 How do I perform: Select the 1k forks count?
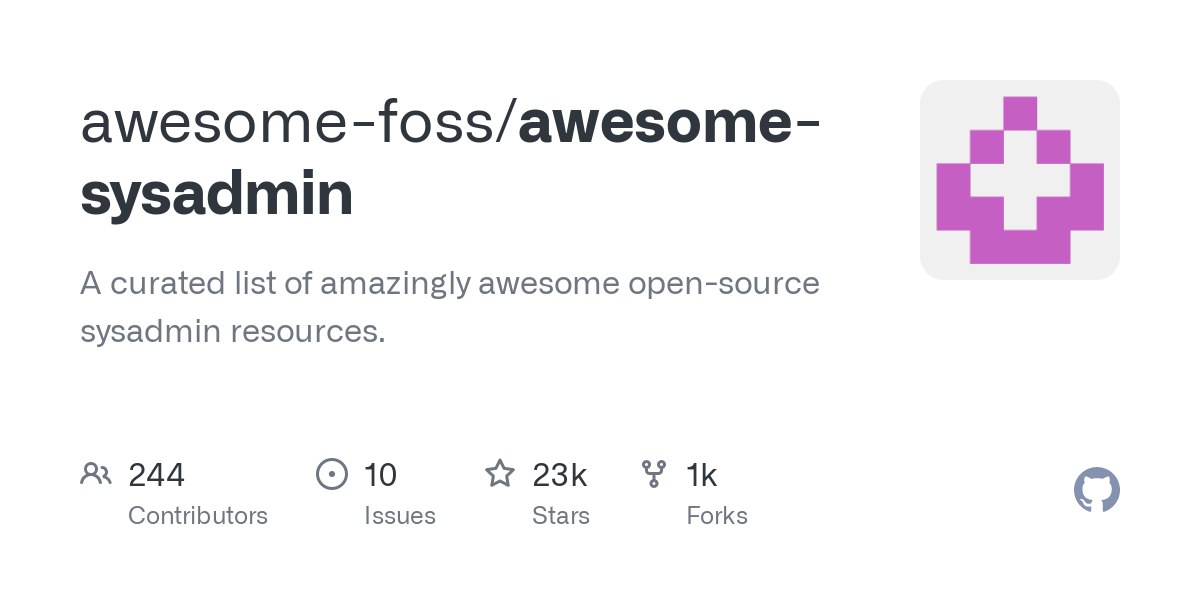(701, 474)
